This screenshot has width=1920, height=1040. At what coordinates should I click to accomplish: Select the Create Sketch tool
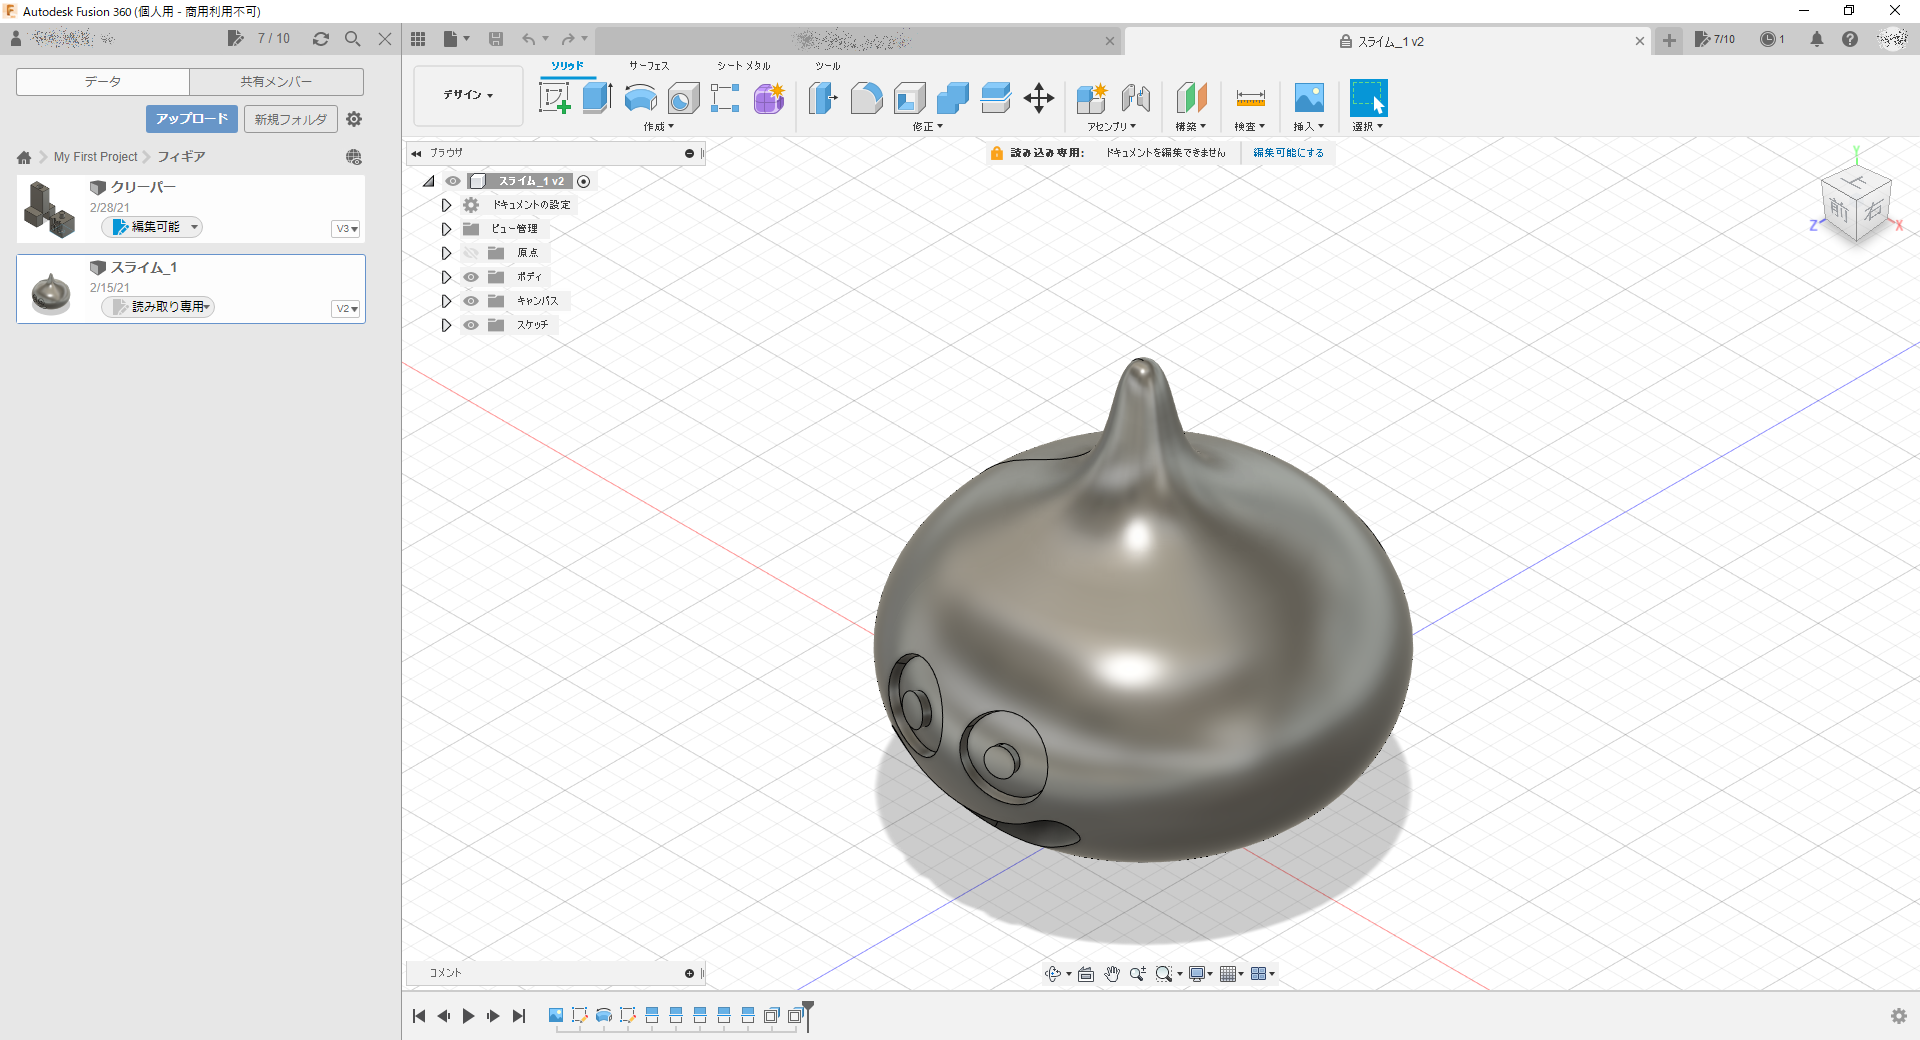pyautogui.click(x=554, y=98)
